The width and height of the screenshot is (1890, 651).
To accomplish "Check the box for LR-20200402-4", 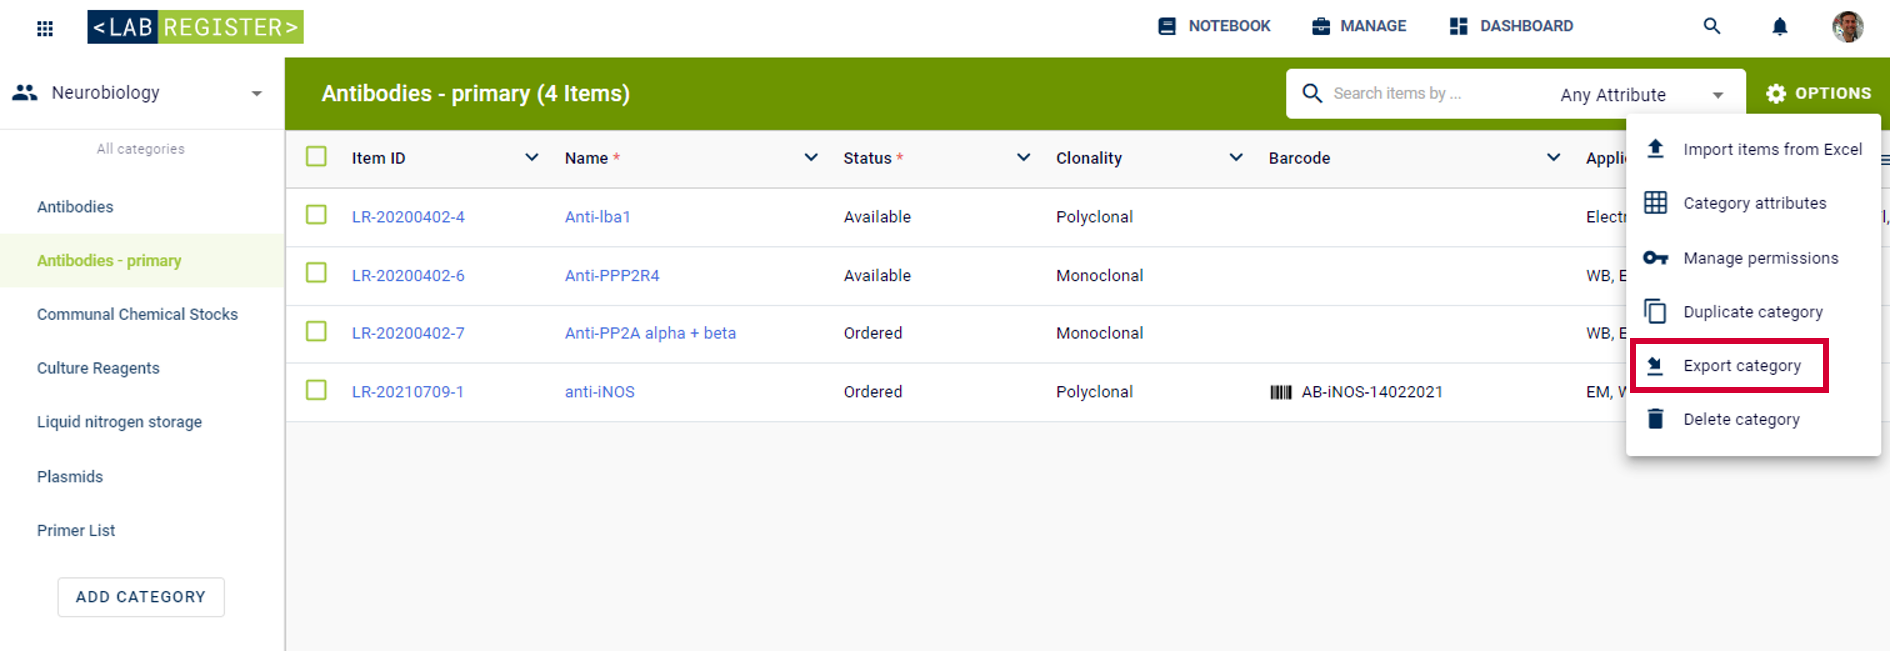I will (317, 215).
